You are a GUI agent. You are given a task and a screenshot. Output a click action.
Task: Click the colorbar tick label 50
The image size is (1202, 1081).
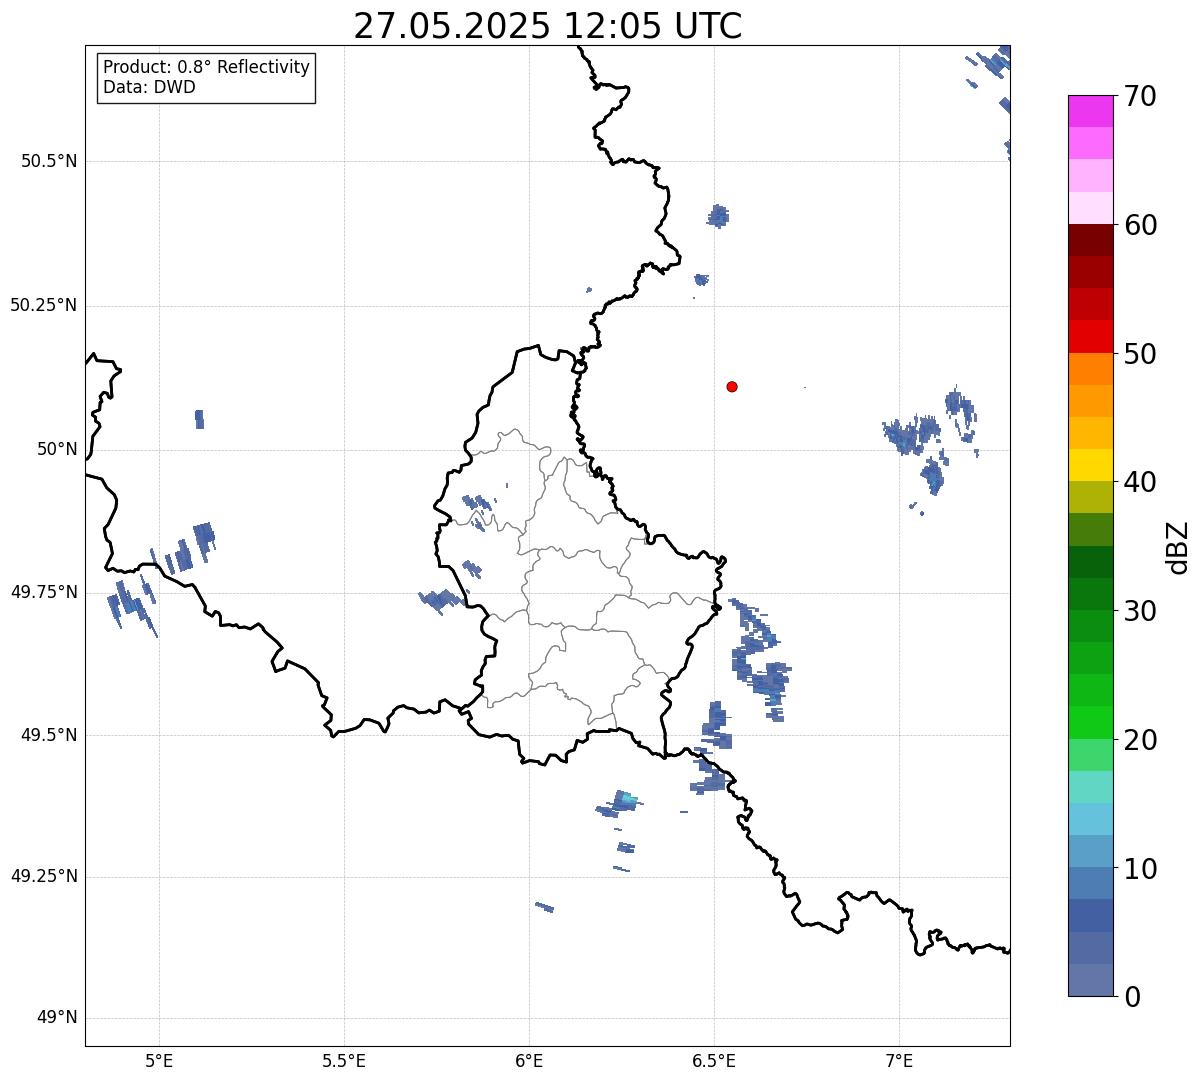tap(1140, 354)
